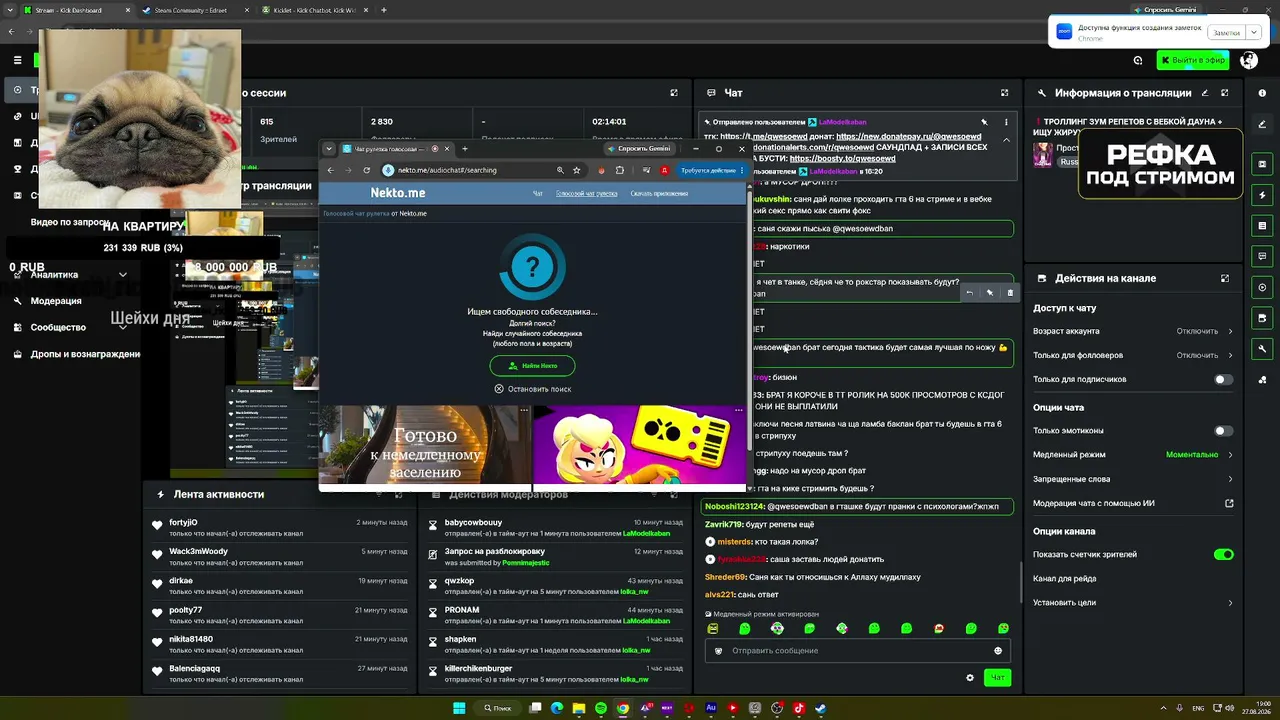Click the lightning bolt icon in right sidebar
This screenshot has height=720, width=1280.
point(1262,195)
